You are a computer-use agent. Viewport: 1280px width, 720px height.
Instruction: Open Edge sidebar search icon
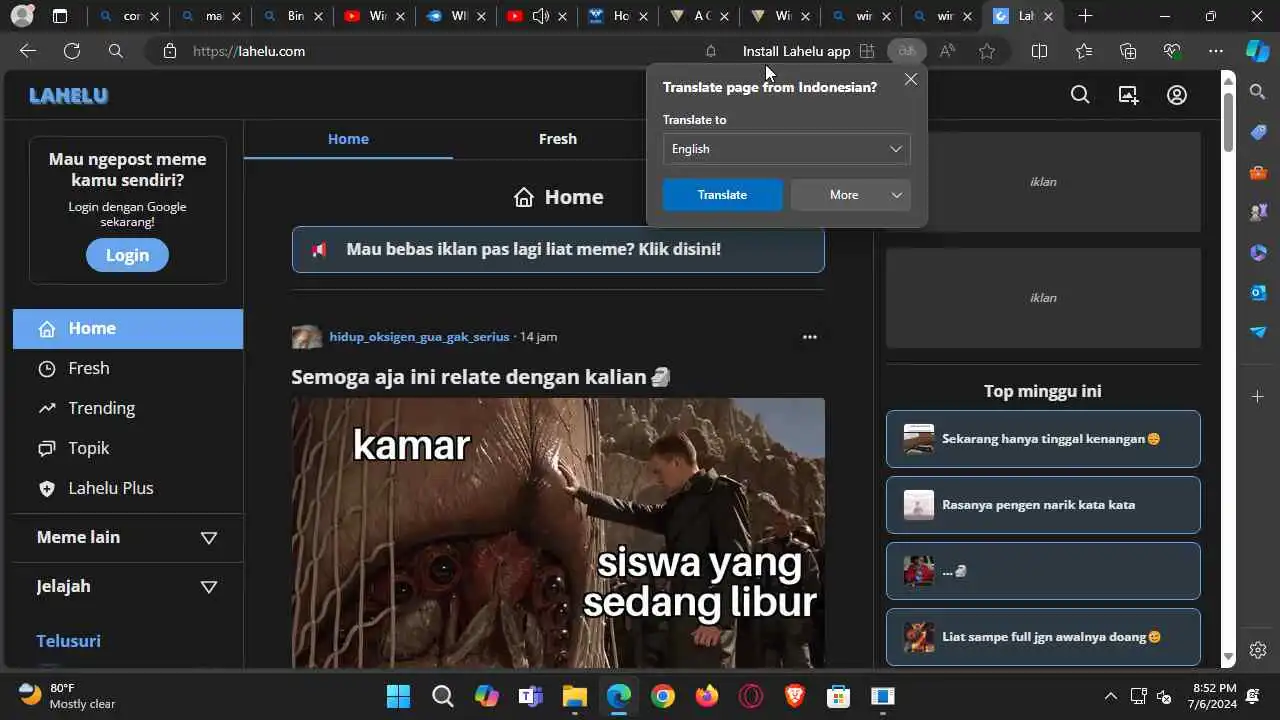[1258, 92]
